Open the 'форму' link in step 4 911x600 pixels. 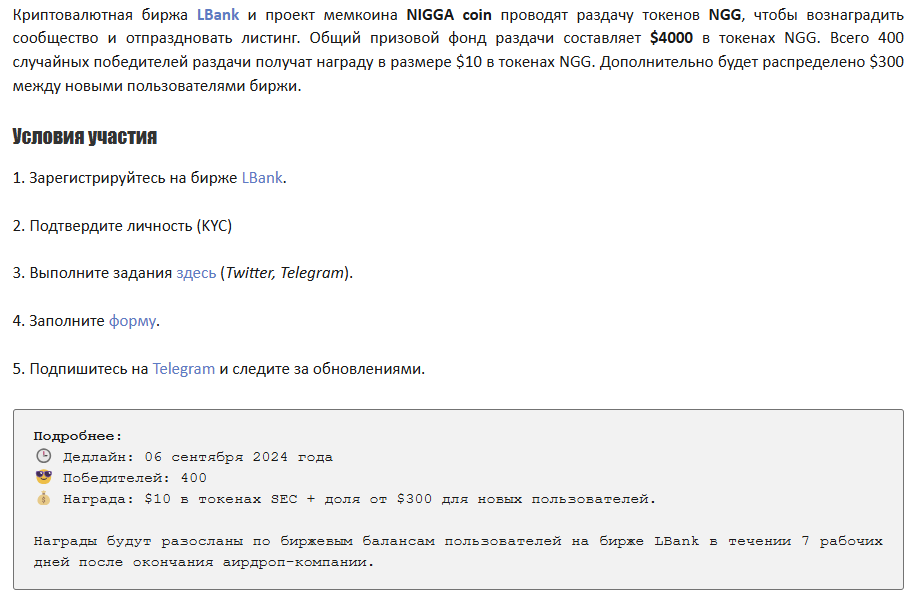[x=132, y=321]
